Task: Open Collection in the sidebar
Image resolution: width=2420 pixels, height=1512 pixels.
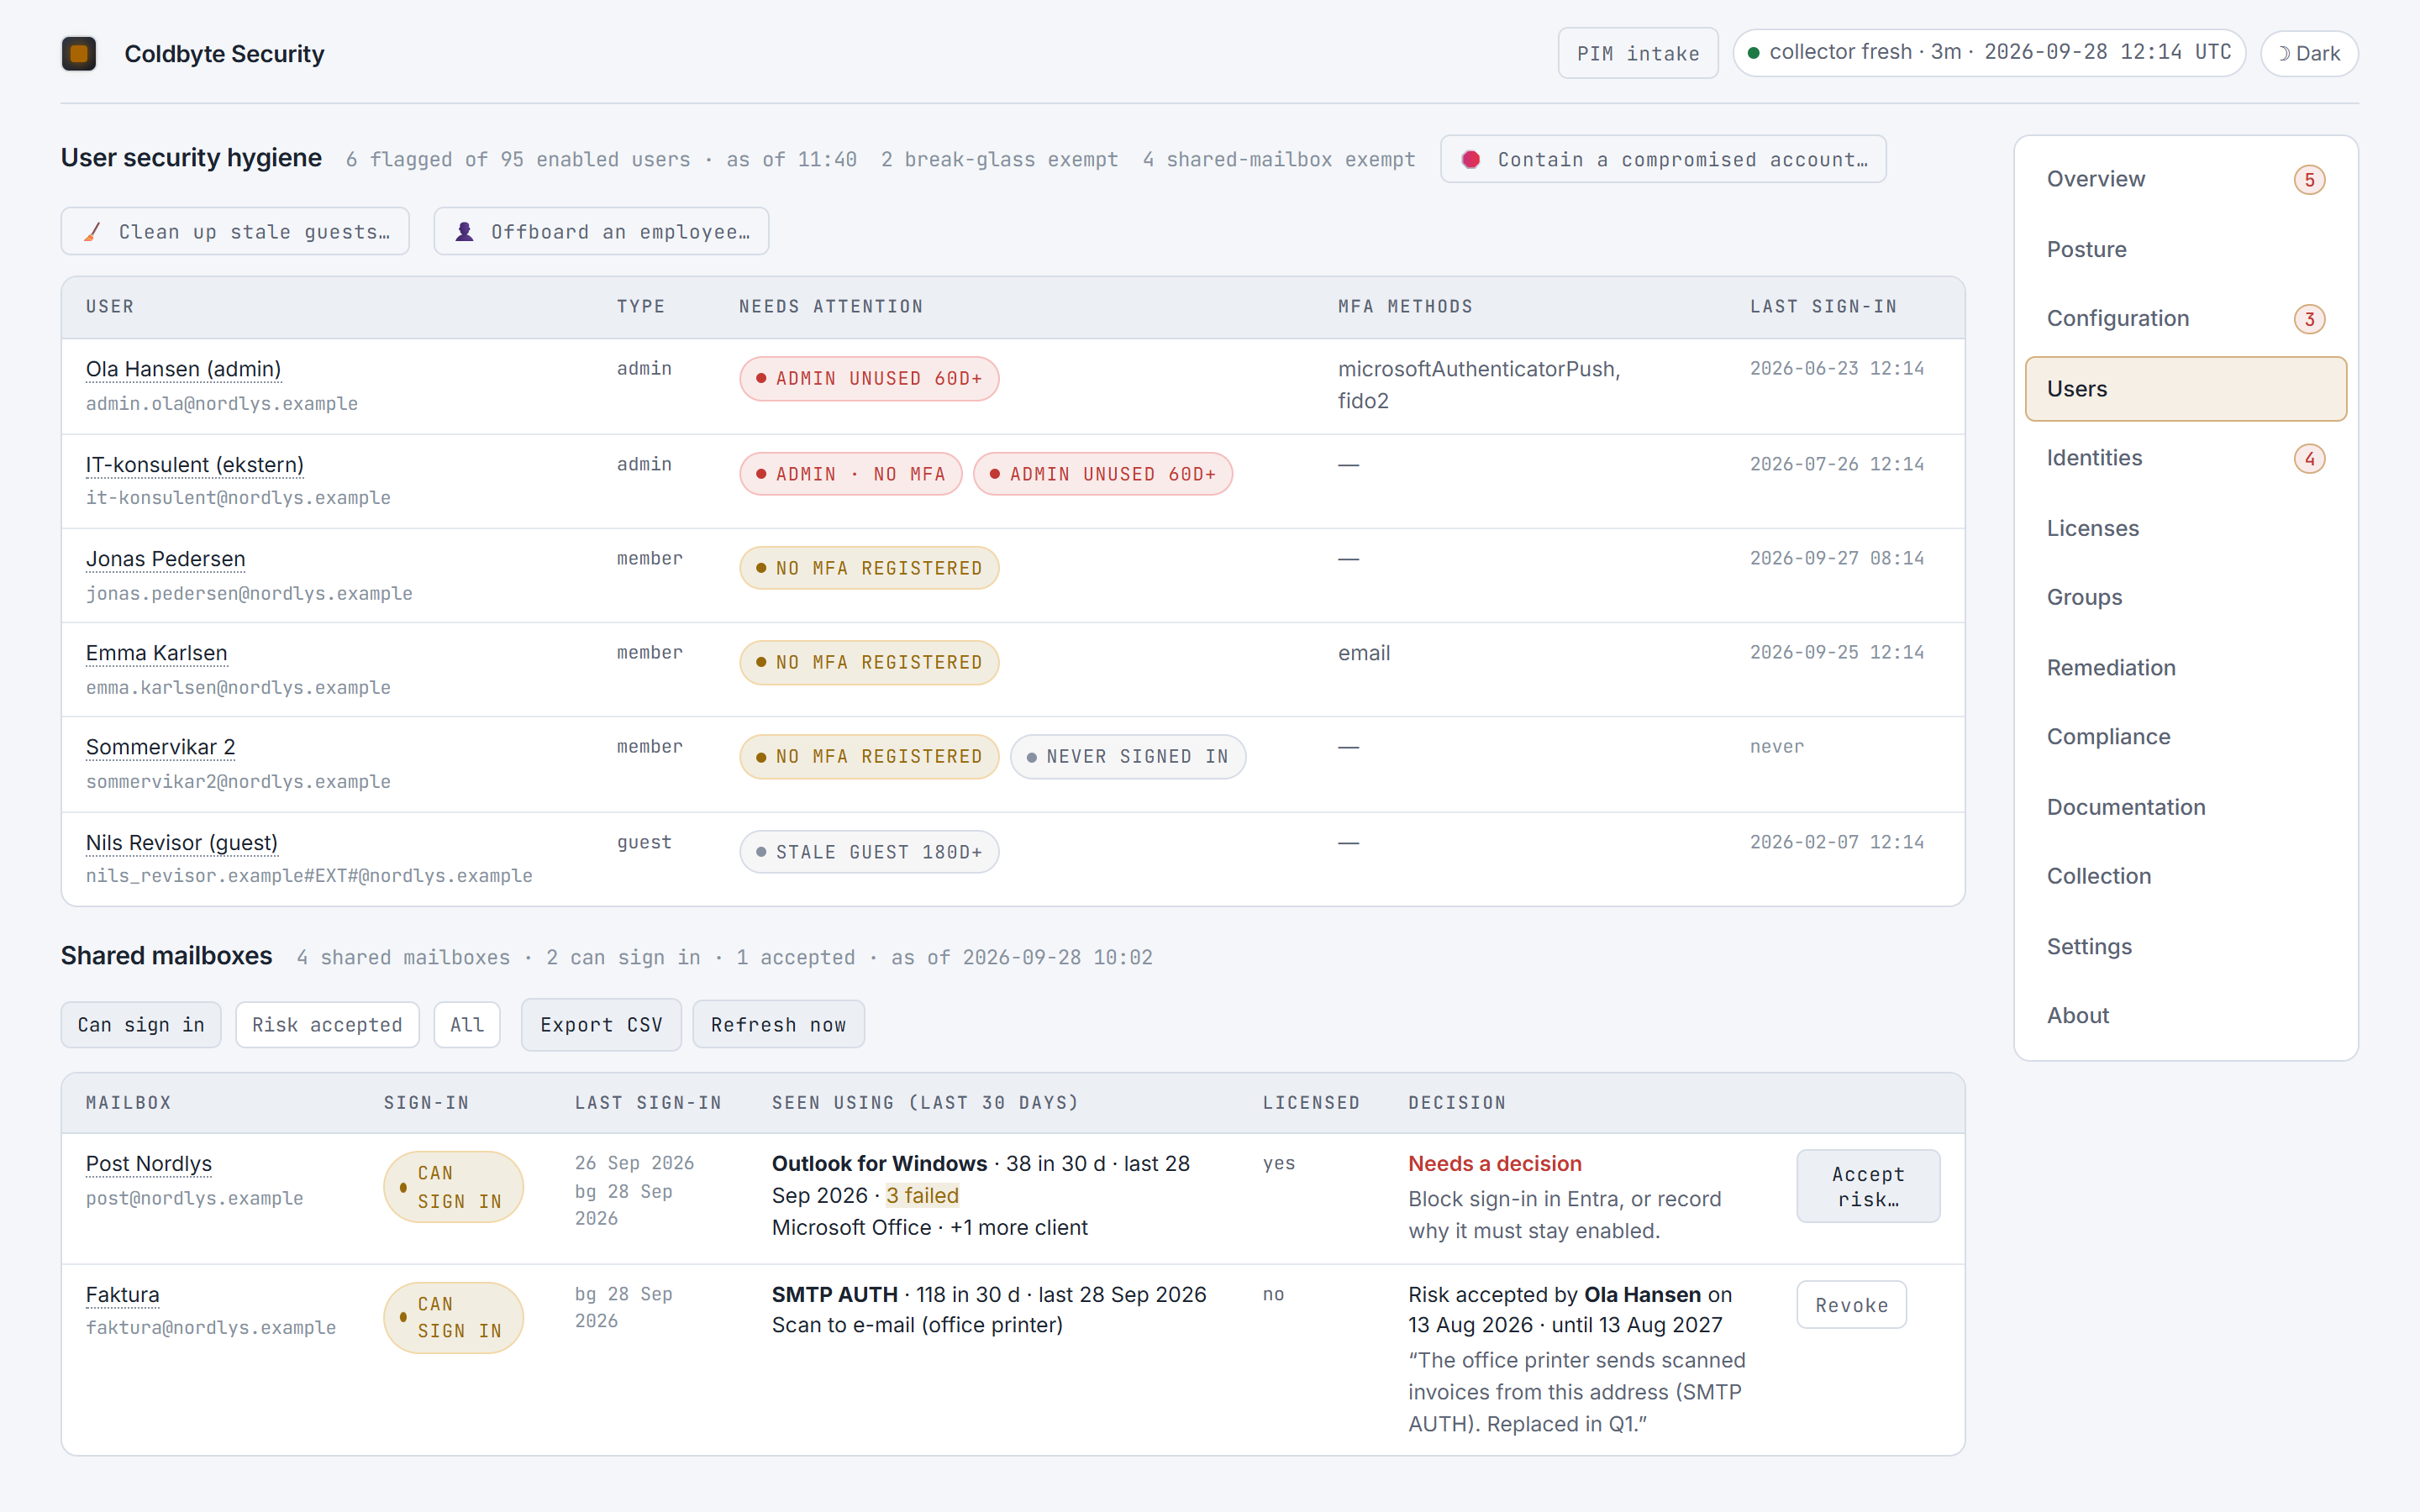Action: [2185, 876]
